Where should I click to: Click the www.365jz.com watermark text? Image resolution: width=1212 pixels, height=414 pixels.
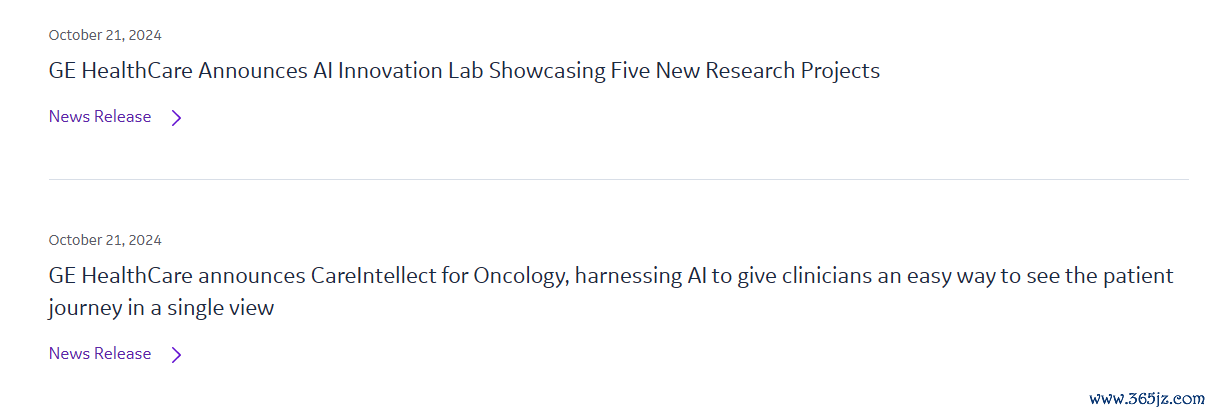pyautogui.click(x=1147, y=398)
